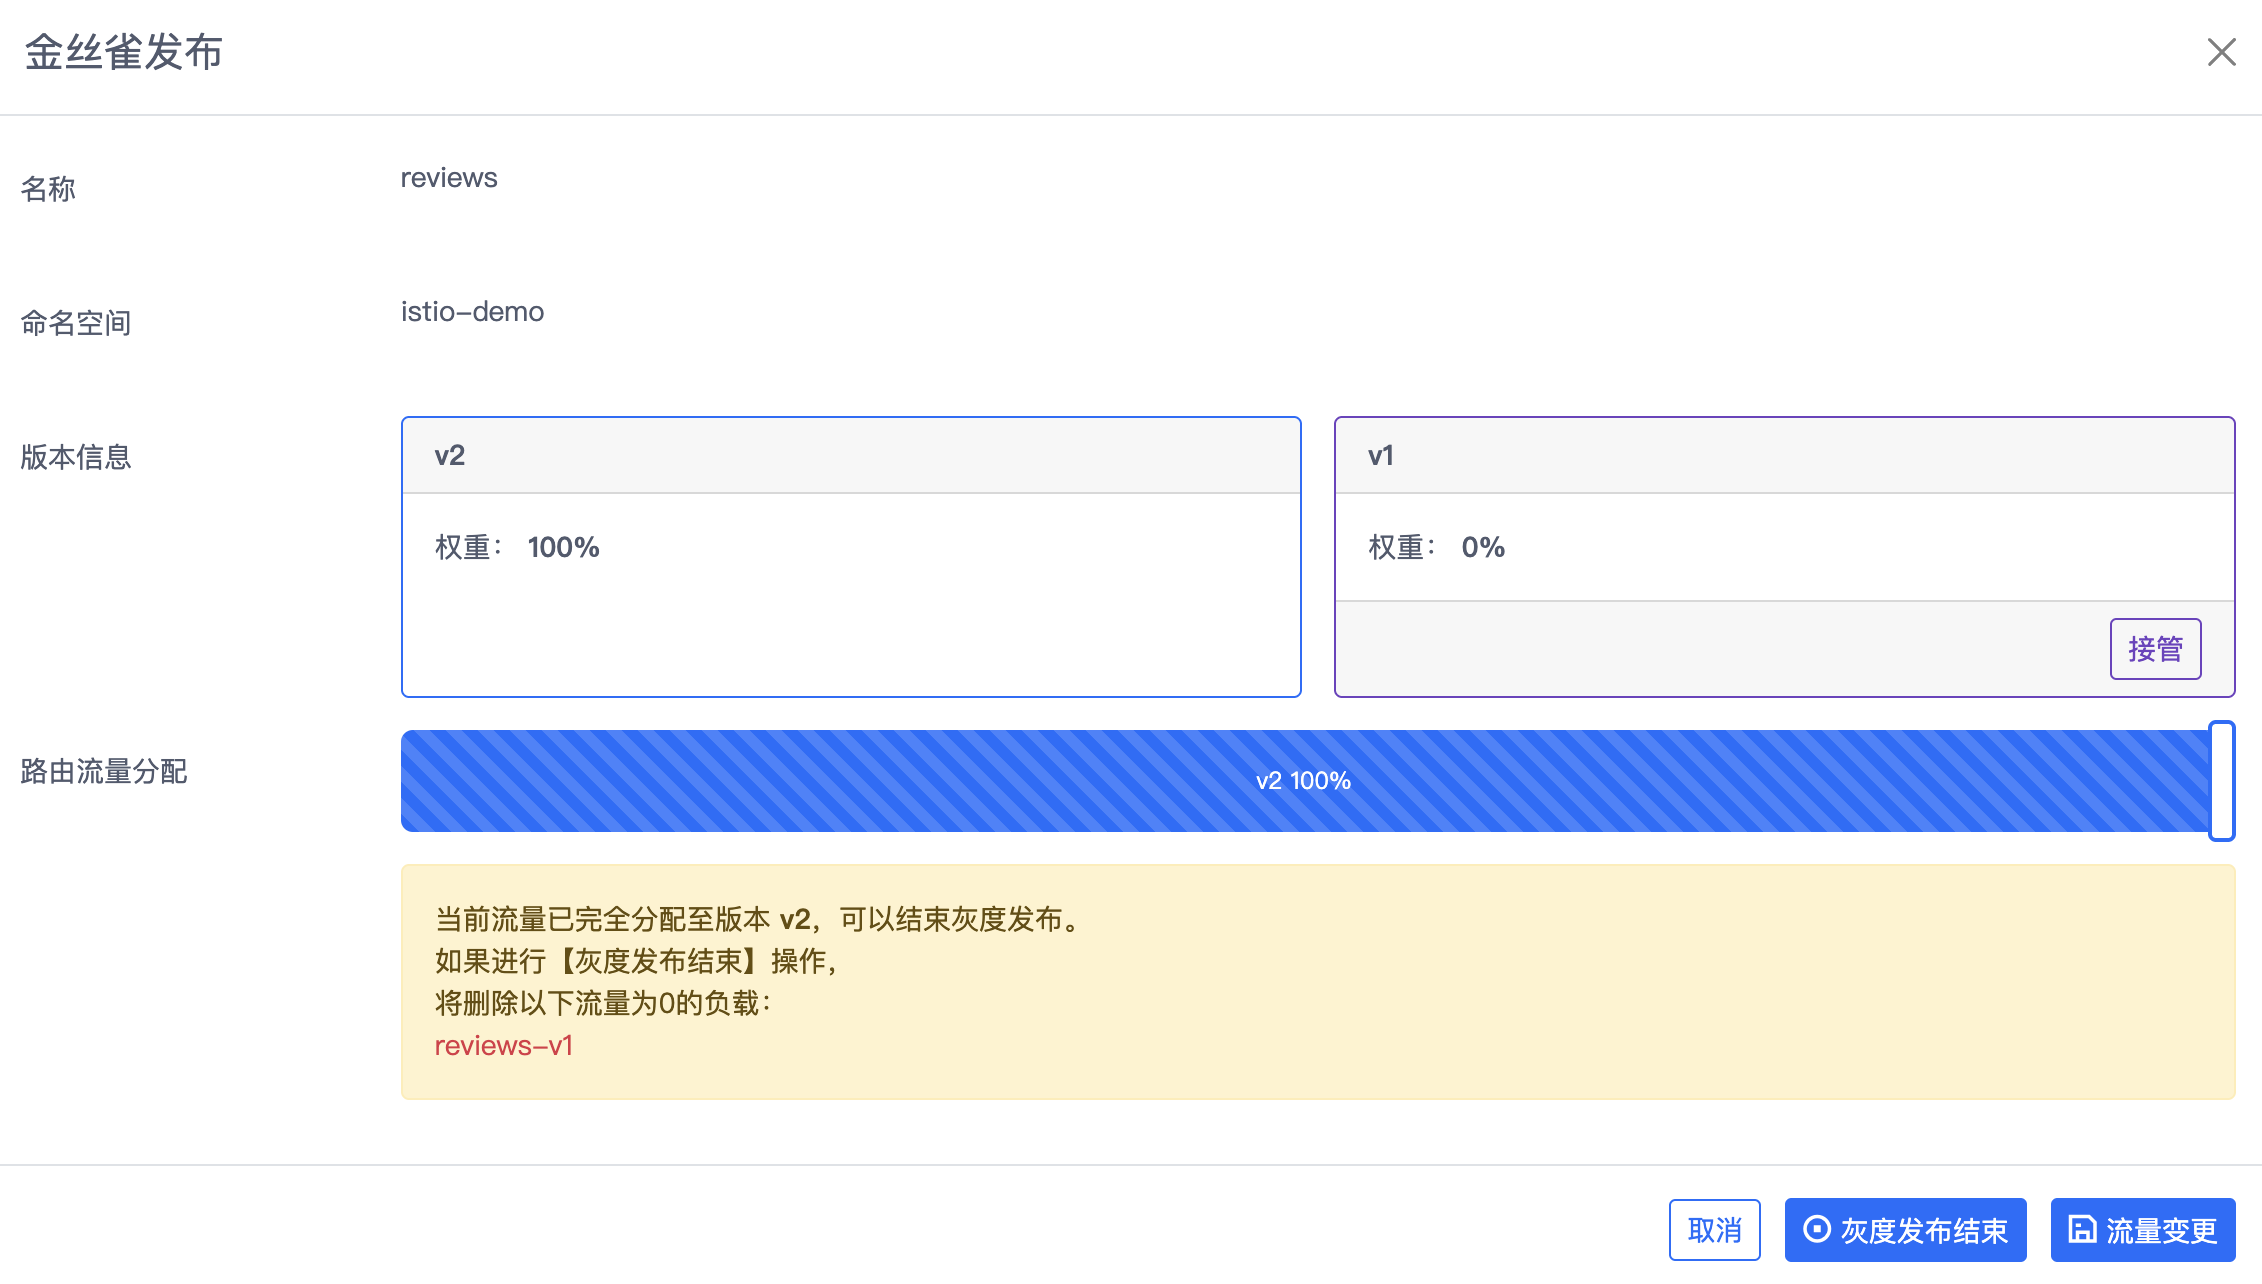Click the 名称 label
This screenshot has width=2262, height=1284.
[48, 189]
